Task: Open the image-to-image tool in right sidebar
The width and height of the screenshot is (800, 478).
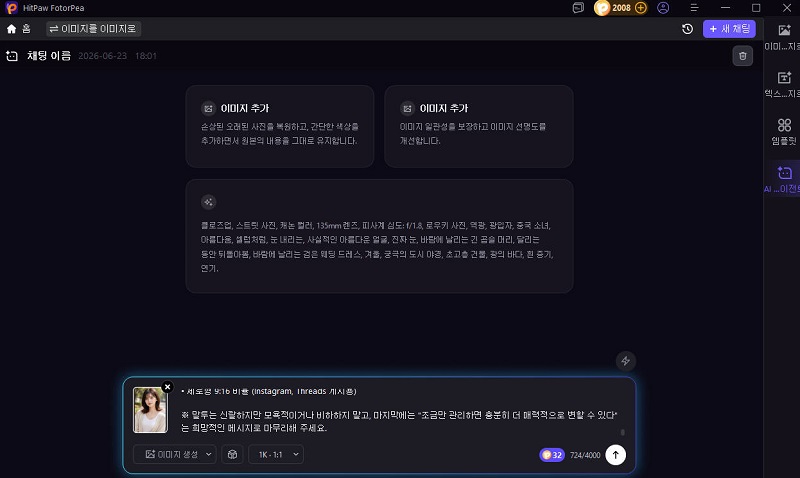Action: pos(783,37)
